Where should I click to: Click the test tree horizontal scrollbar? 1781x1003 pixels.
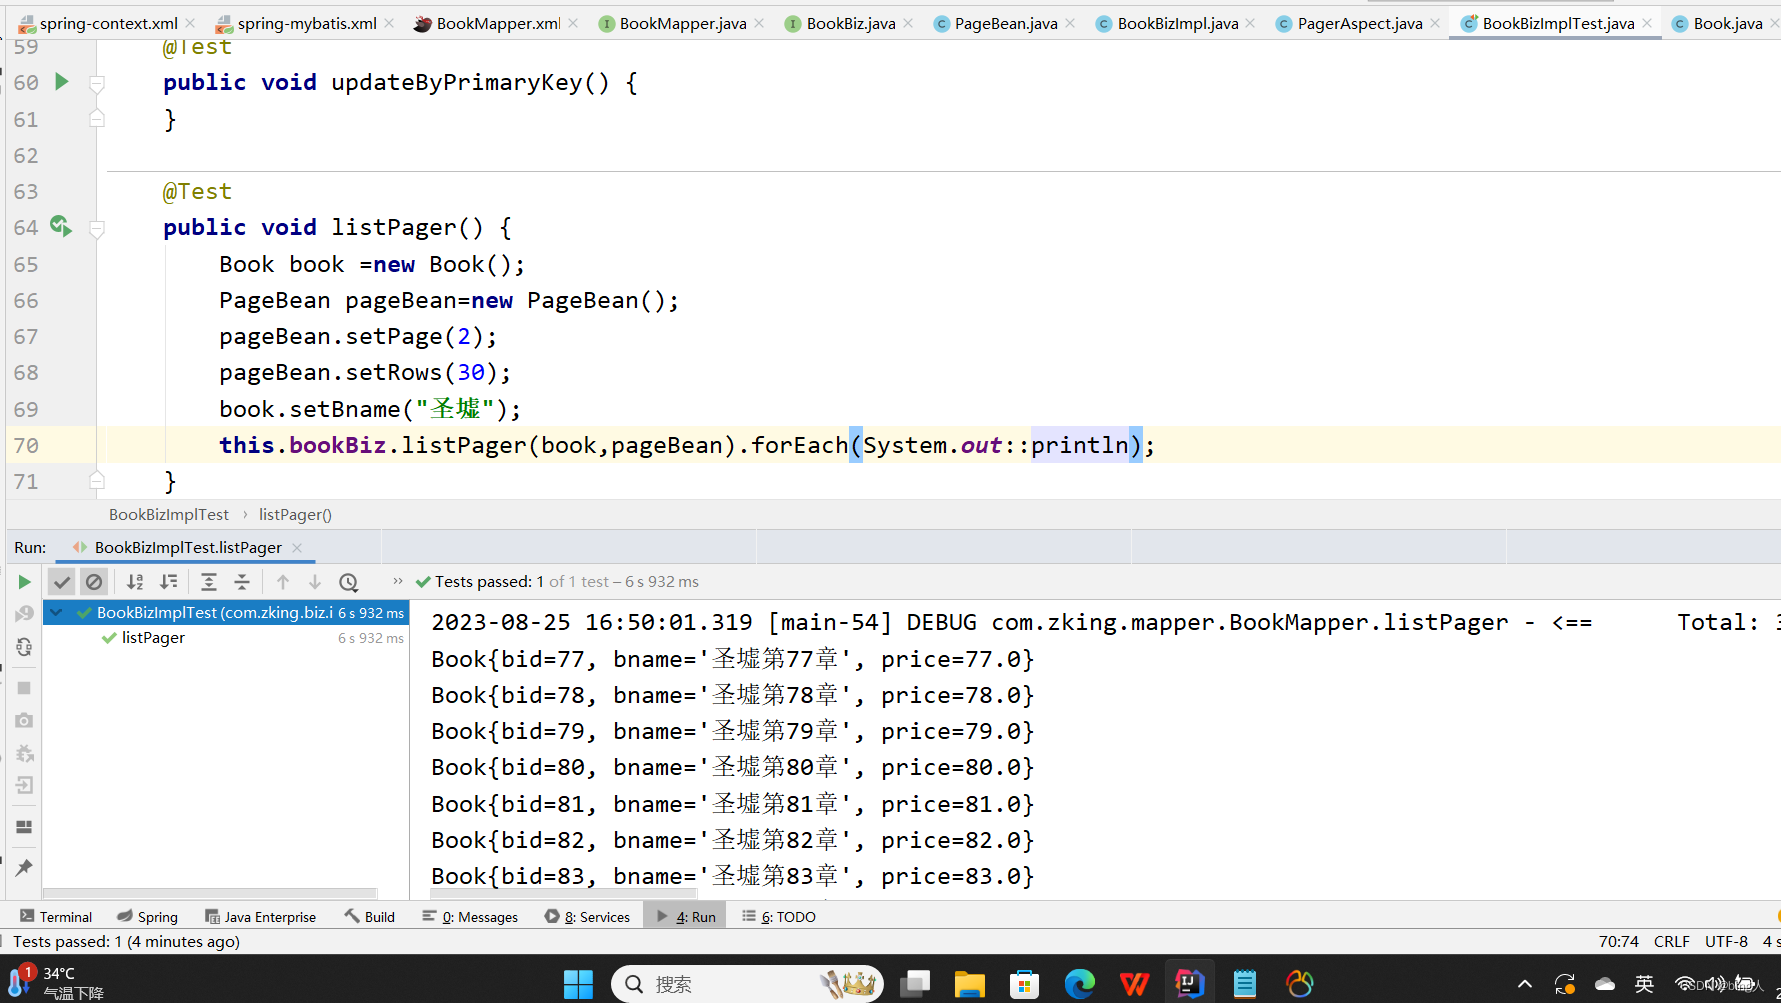[210, 893]
